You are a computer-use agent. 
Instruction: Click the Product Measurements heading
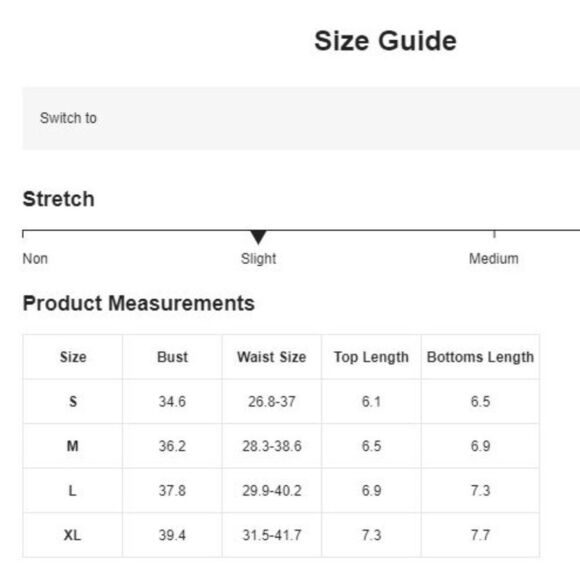[x=139, y=303]
